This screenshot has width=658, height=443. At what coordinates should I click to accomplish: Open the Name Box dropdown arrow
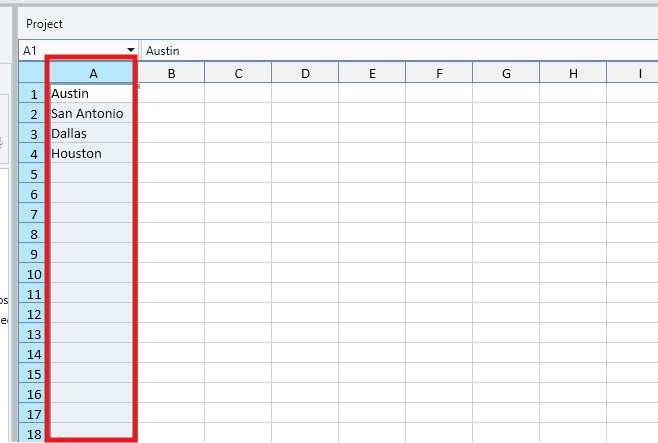tap(131, 50)
